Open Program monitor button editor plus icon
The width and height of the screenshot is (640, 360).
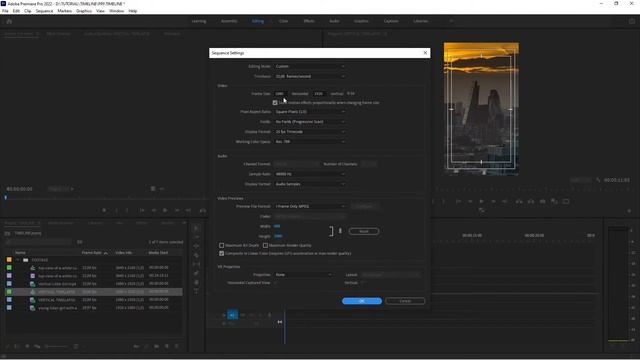629,211
